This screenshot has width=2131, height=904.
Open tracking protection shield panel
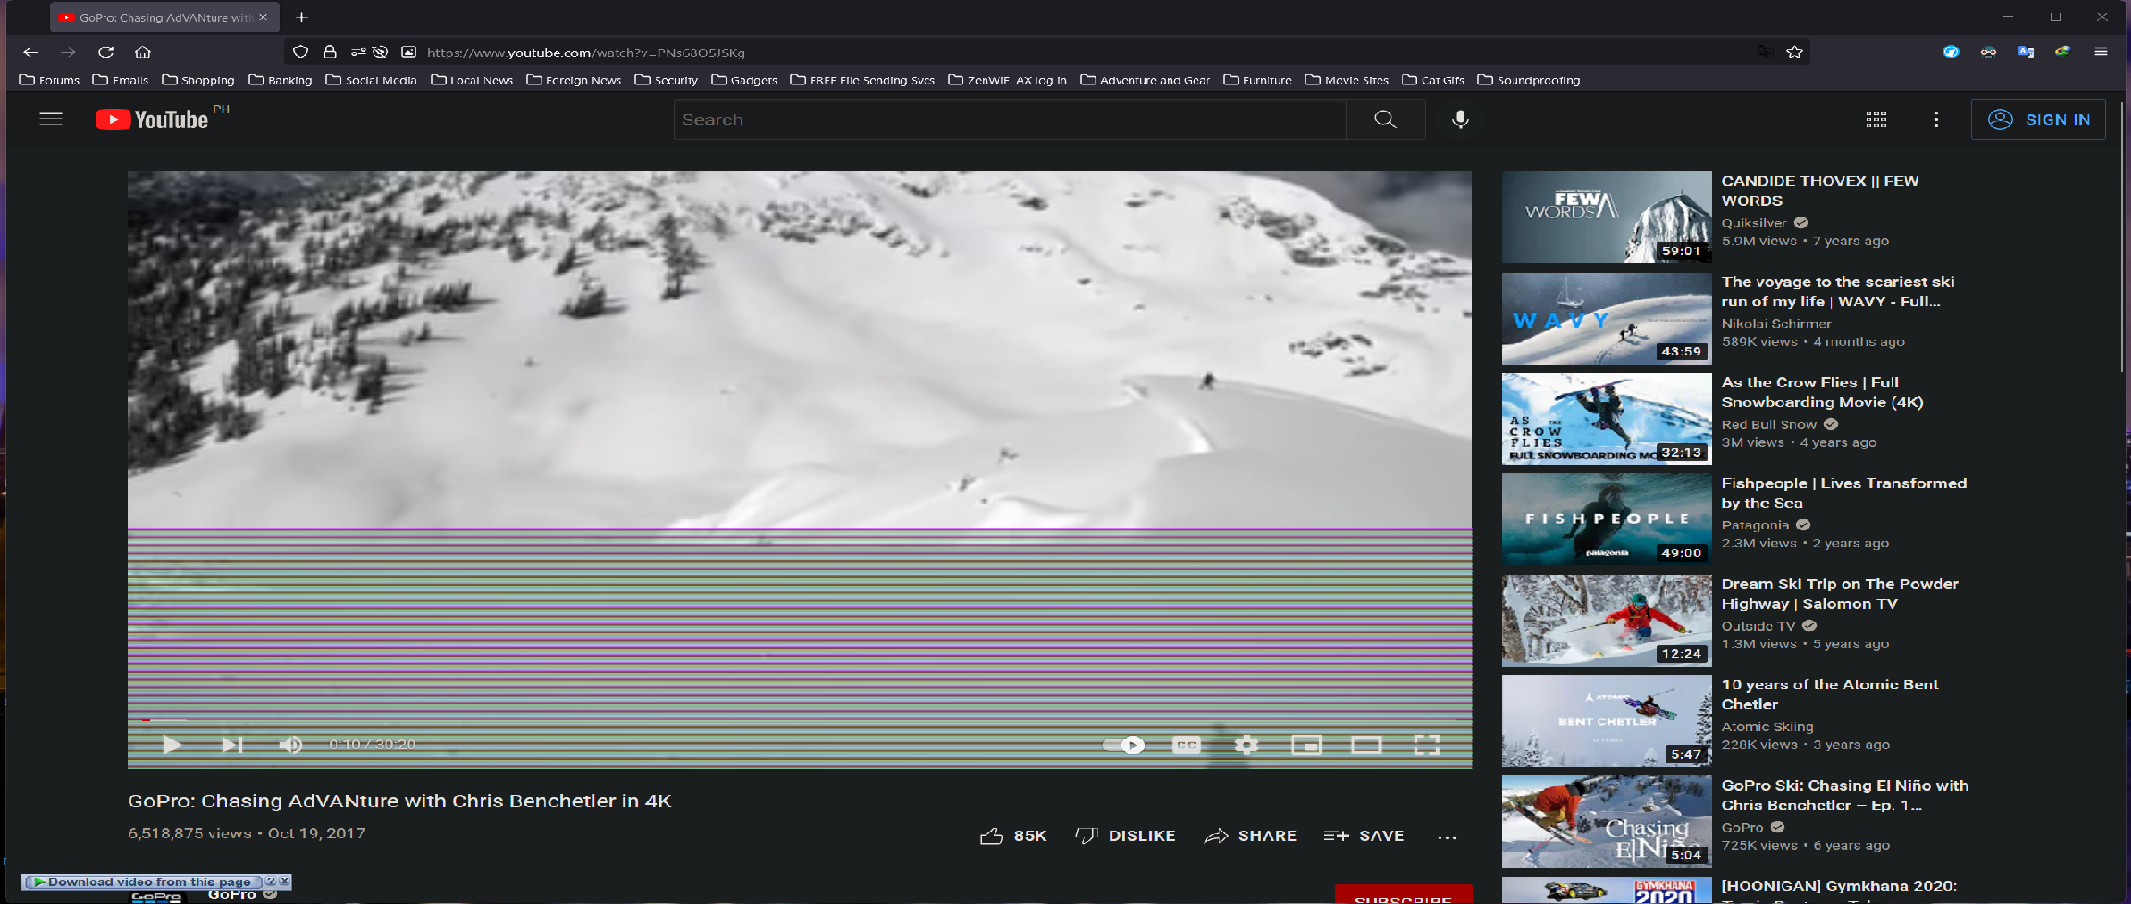300,52
